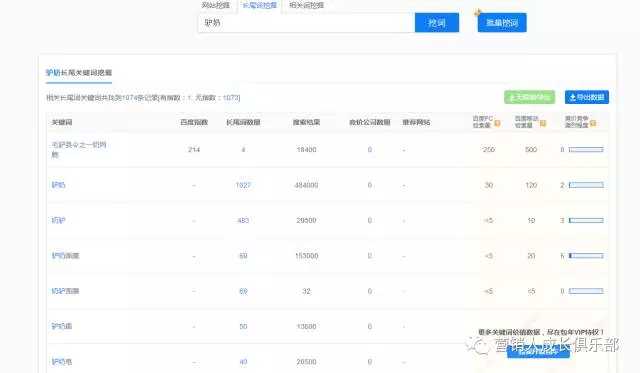Click the competition bar in the 484000 row
The height and width of the screenshot is (373, 640).
tap(586, 185)
